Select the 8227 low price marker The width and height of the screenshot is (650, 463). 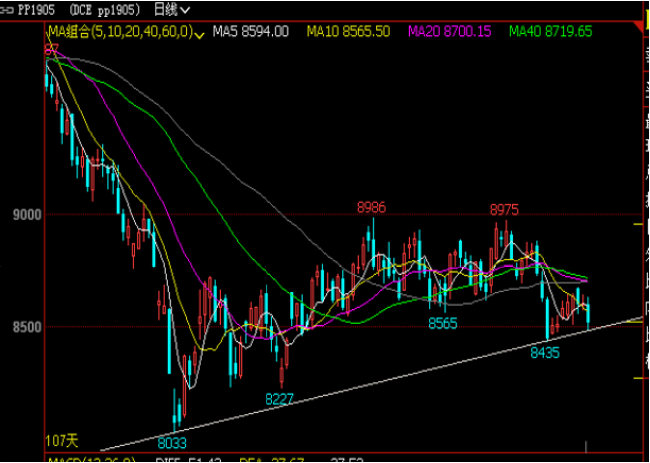pyautogui.click(x=280, y=398)
